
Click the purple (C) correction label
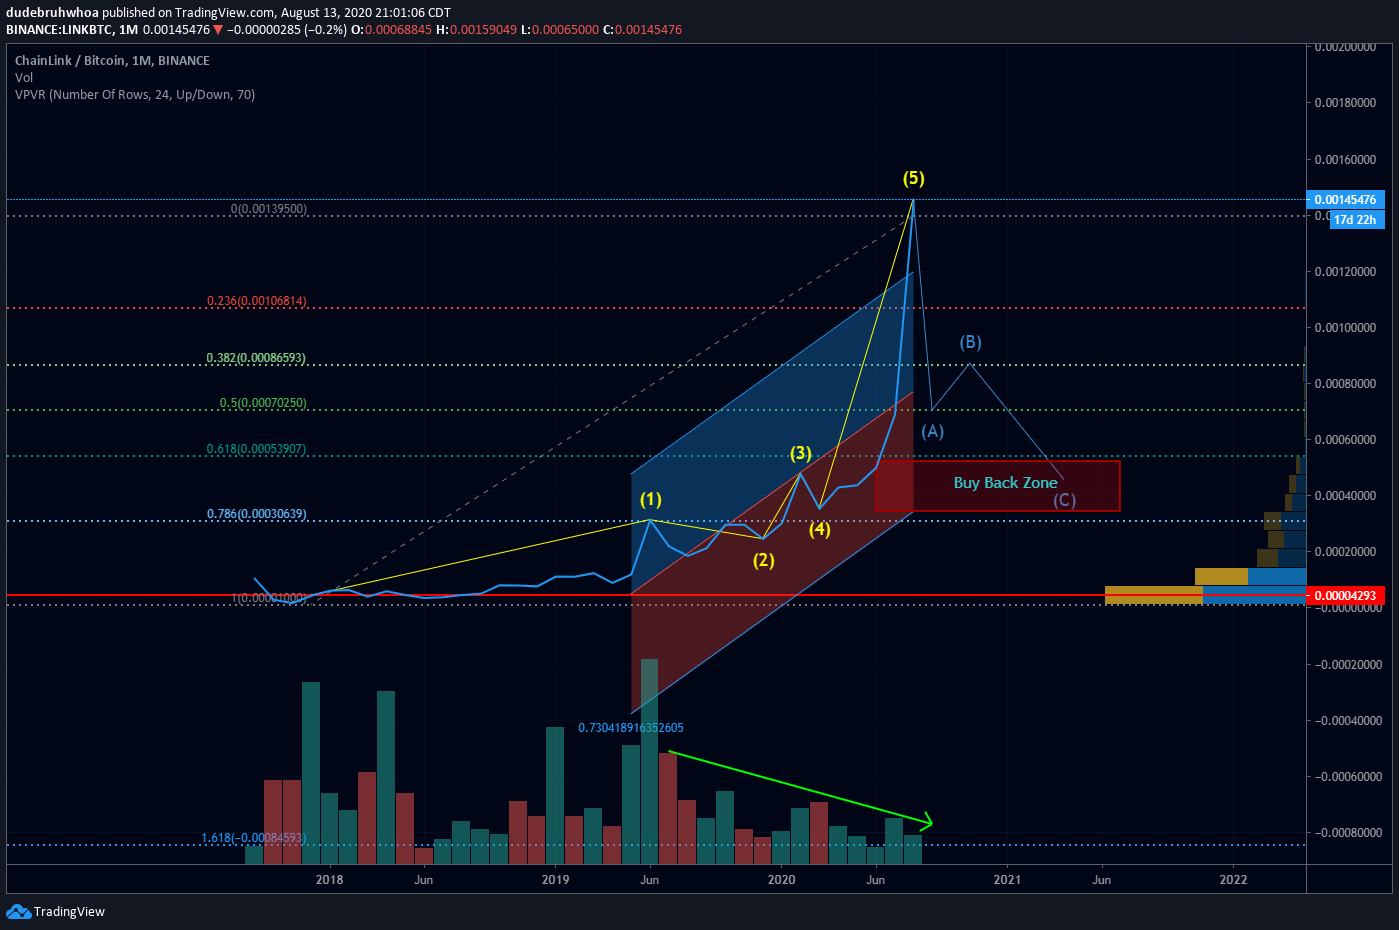pos(1065,500)
